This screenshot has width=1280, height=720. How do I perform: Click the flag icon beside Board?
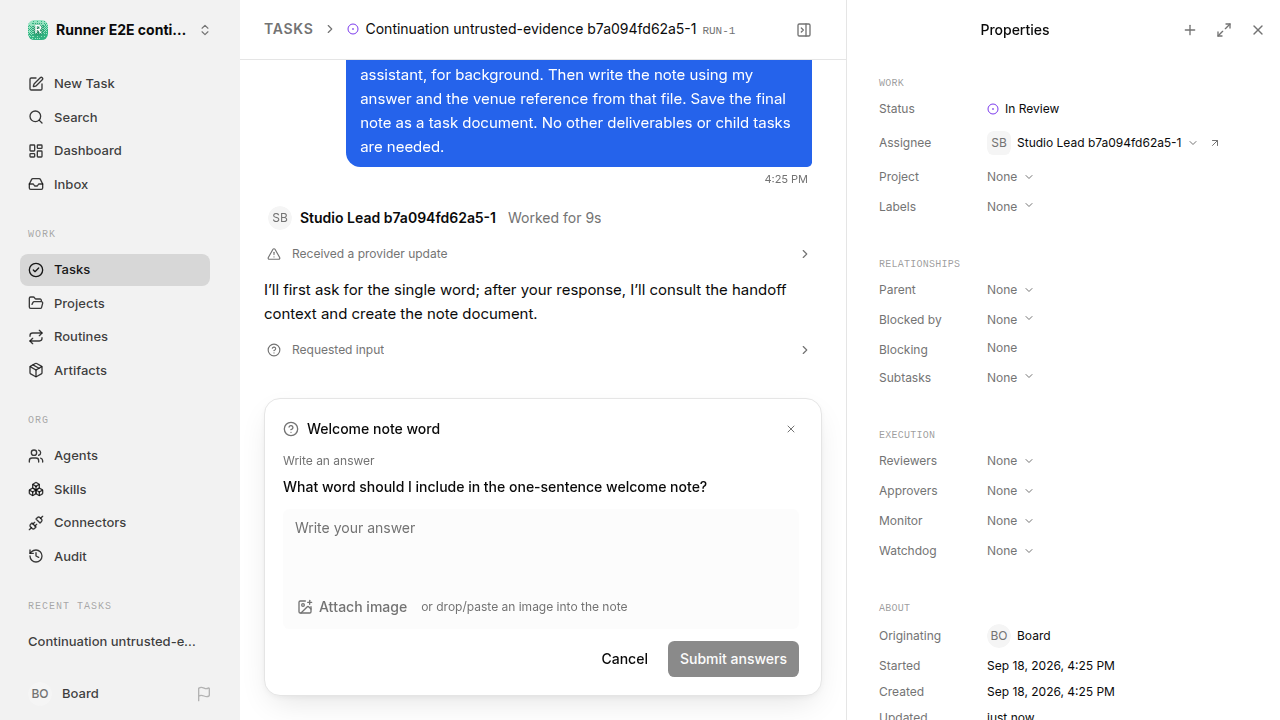pos(204,693)
